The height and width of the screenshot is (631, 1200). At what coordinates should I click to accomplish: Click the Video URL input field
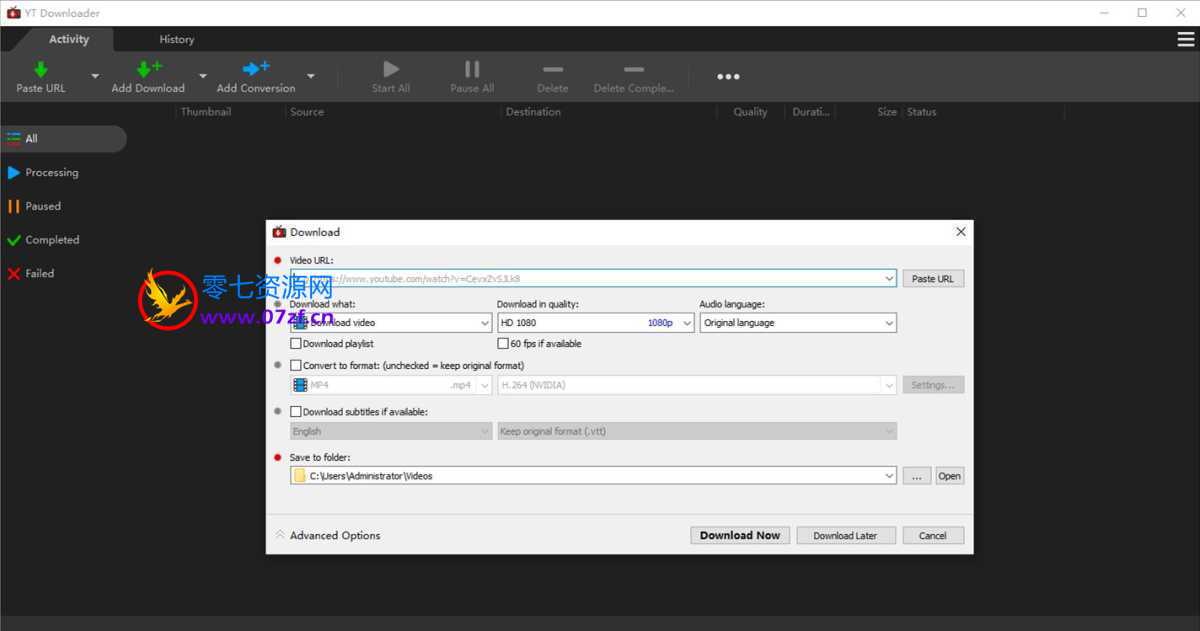tap(590, 279)
